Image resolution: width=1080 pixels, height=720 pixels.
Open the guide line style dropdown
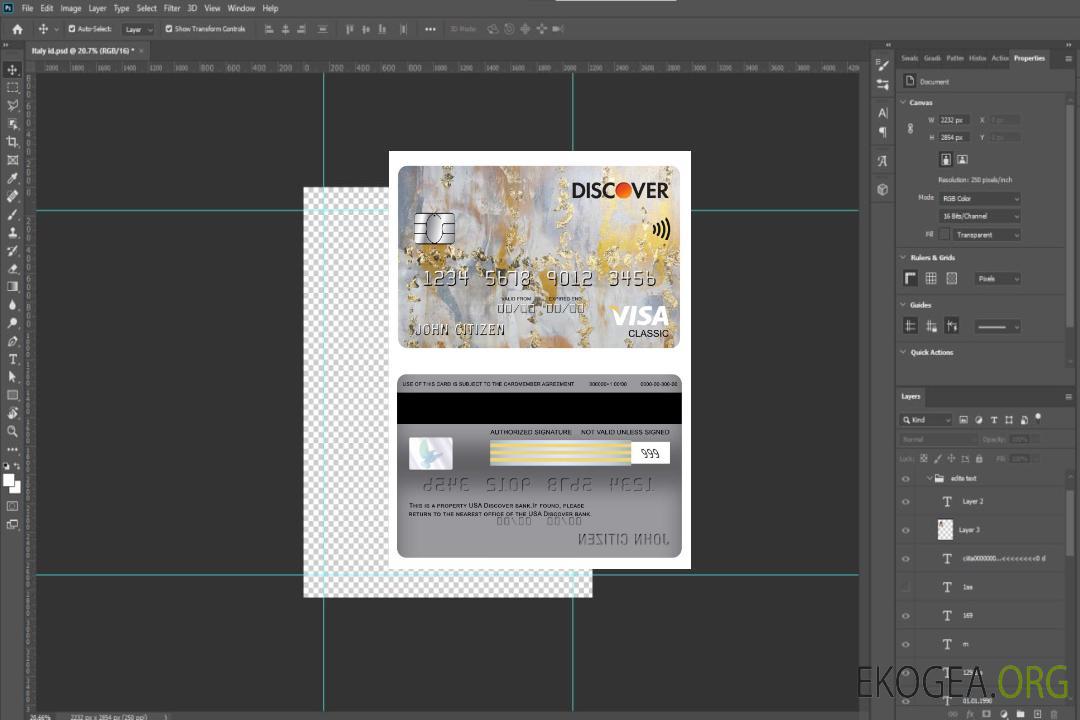[998, 327]
